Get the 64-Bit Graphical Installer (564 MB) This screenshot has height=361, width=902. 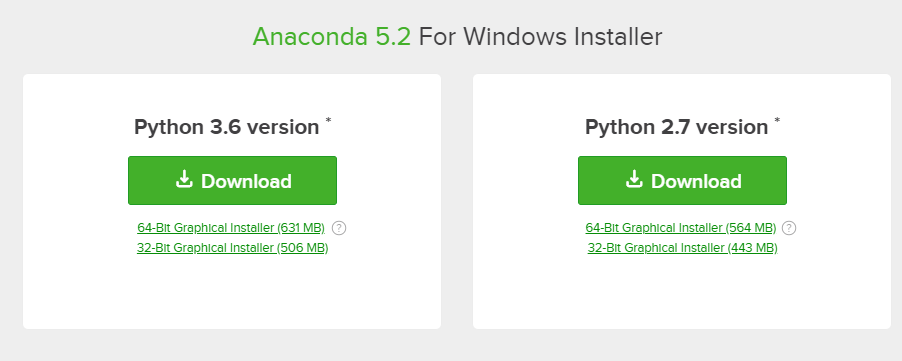pos(681,228)
